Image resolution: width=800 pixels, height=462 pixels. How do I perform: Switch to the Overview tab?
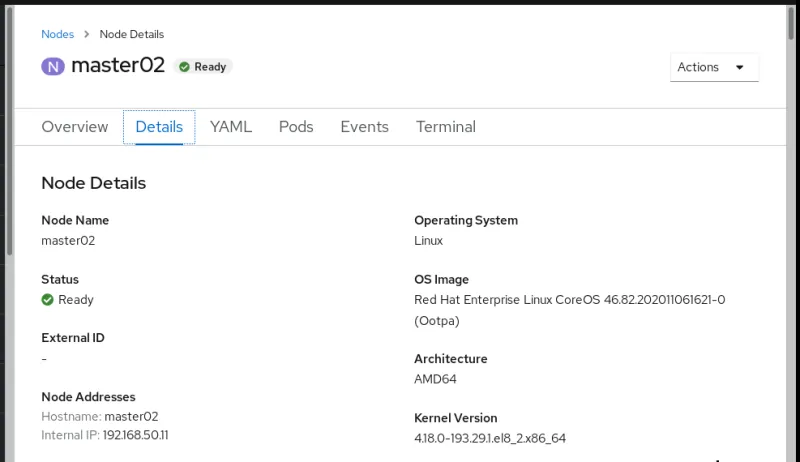coord(74,127)
